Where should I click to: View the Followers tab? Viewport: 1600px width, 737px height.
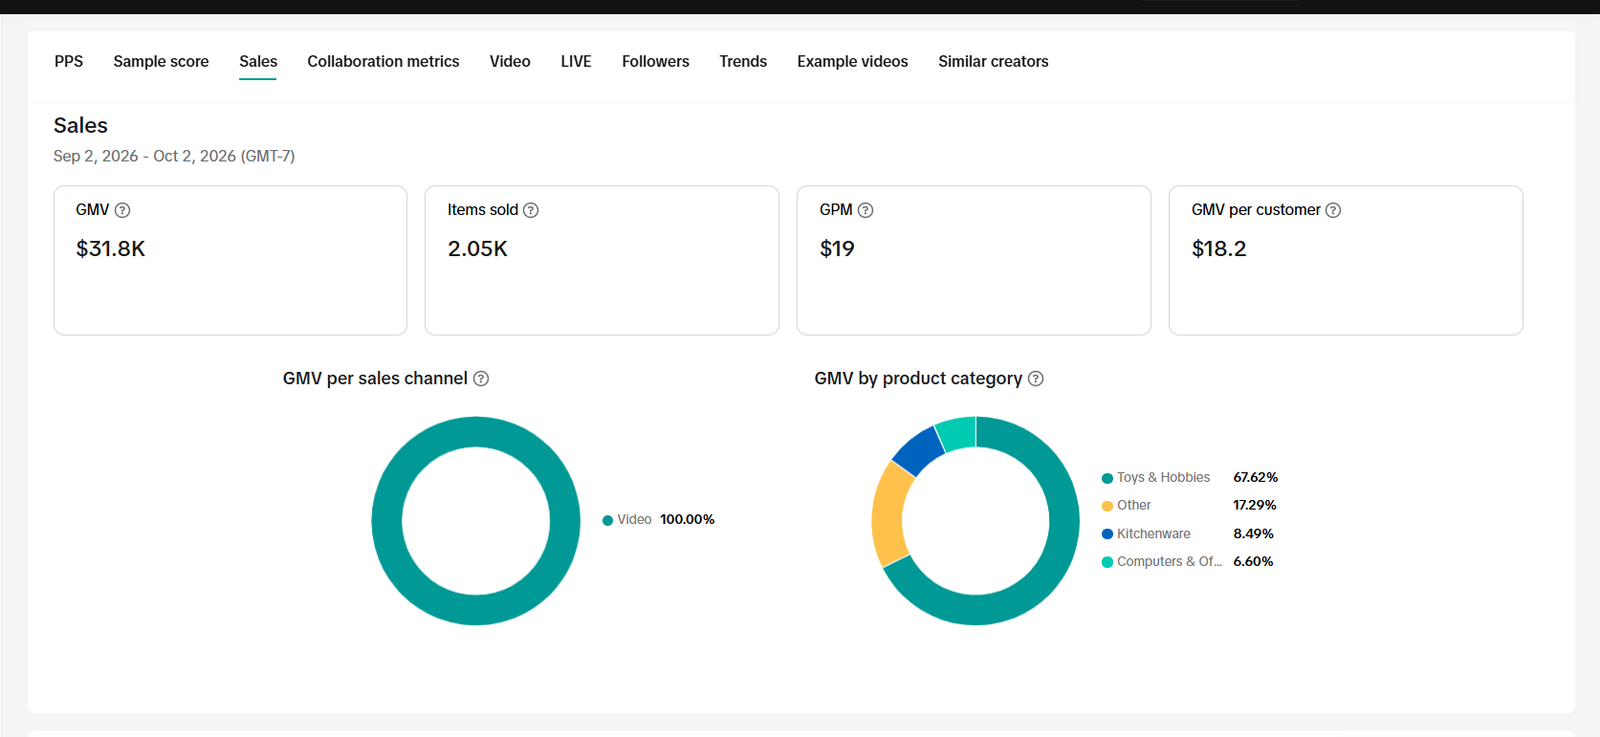point(655,61)
